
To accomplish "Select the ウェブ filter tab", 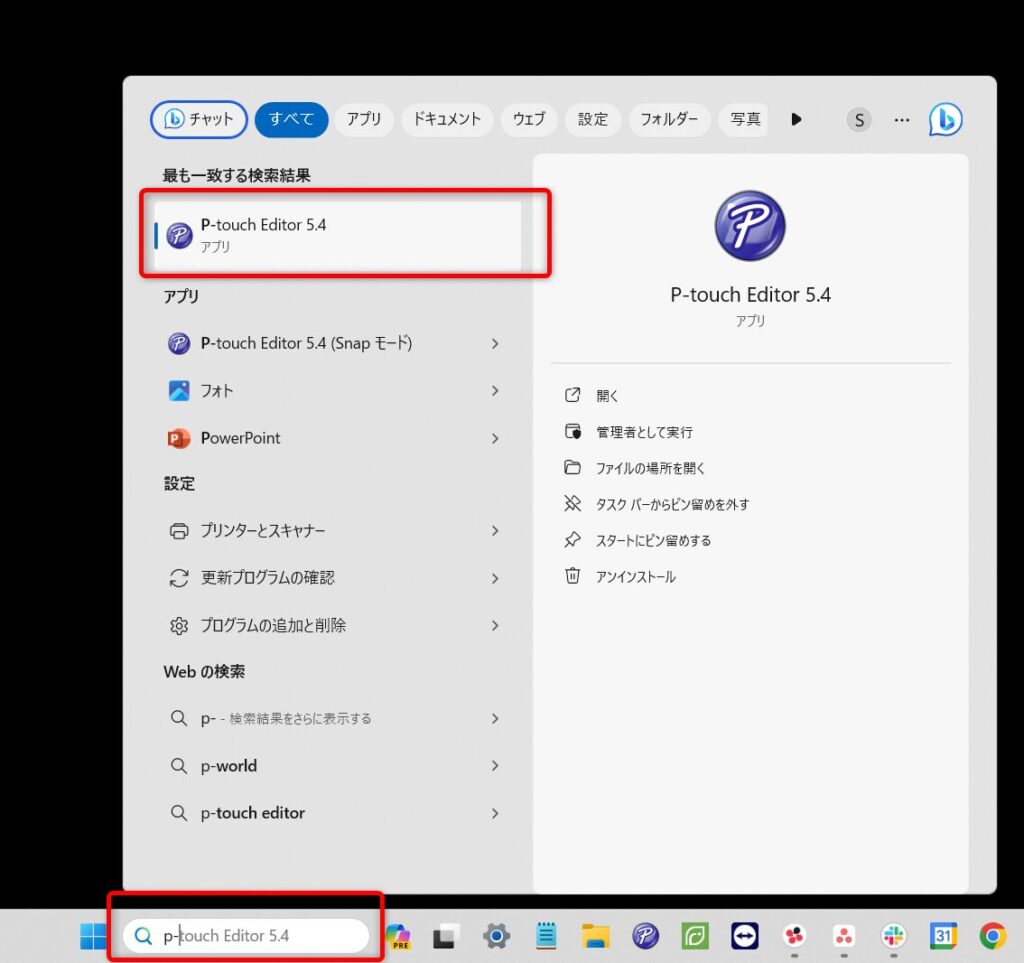I will (529, 119).
